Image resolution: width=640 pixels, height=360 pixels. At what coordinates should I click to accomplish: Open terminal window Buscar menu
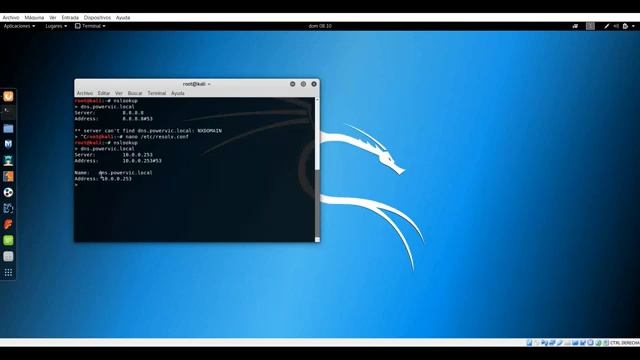135,93
